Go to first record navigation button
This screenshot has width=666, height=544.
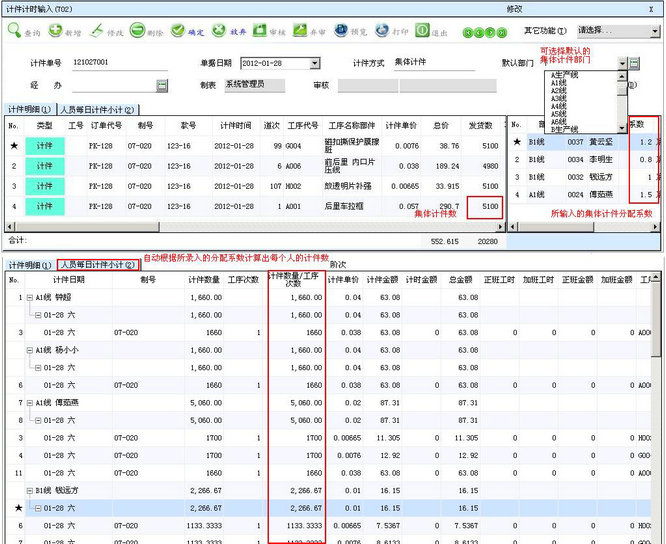468,32
